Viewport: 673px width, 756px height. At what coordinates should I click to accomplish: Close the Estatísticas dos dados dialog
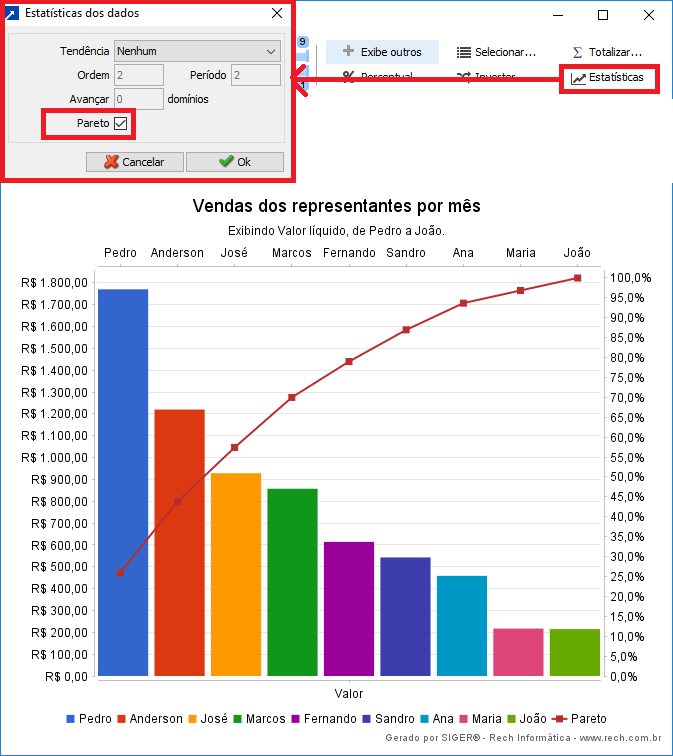pos(277,13)
